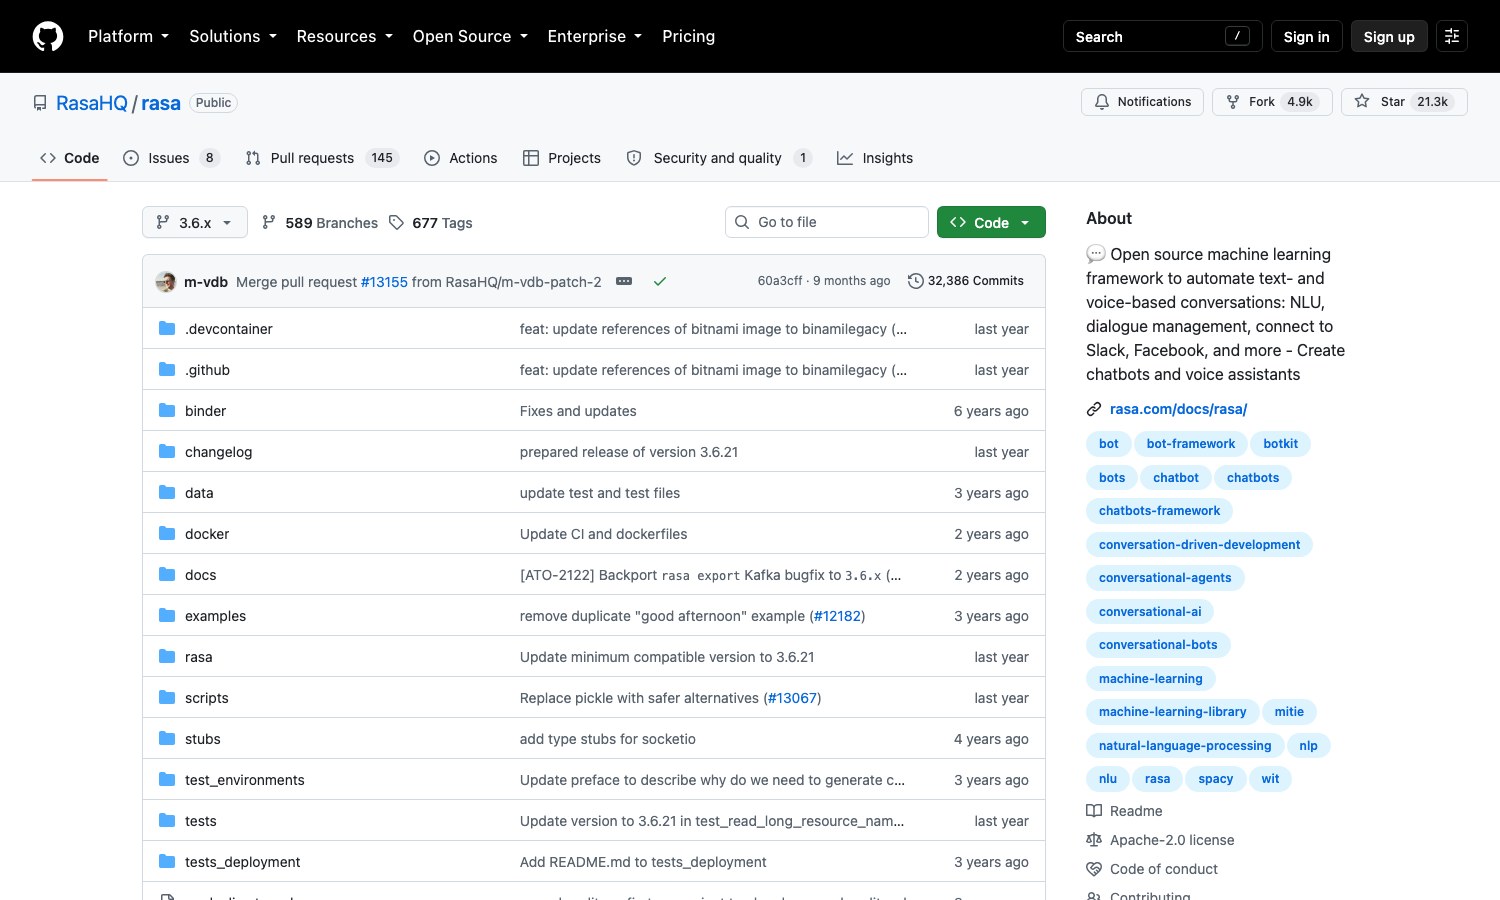Switch to Security and quality tab
Screen dimensions: 1500x900
click(719, 158)
